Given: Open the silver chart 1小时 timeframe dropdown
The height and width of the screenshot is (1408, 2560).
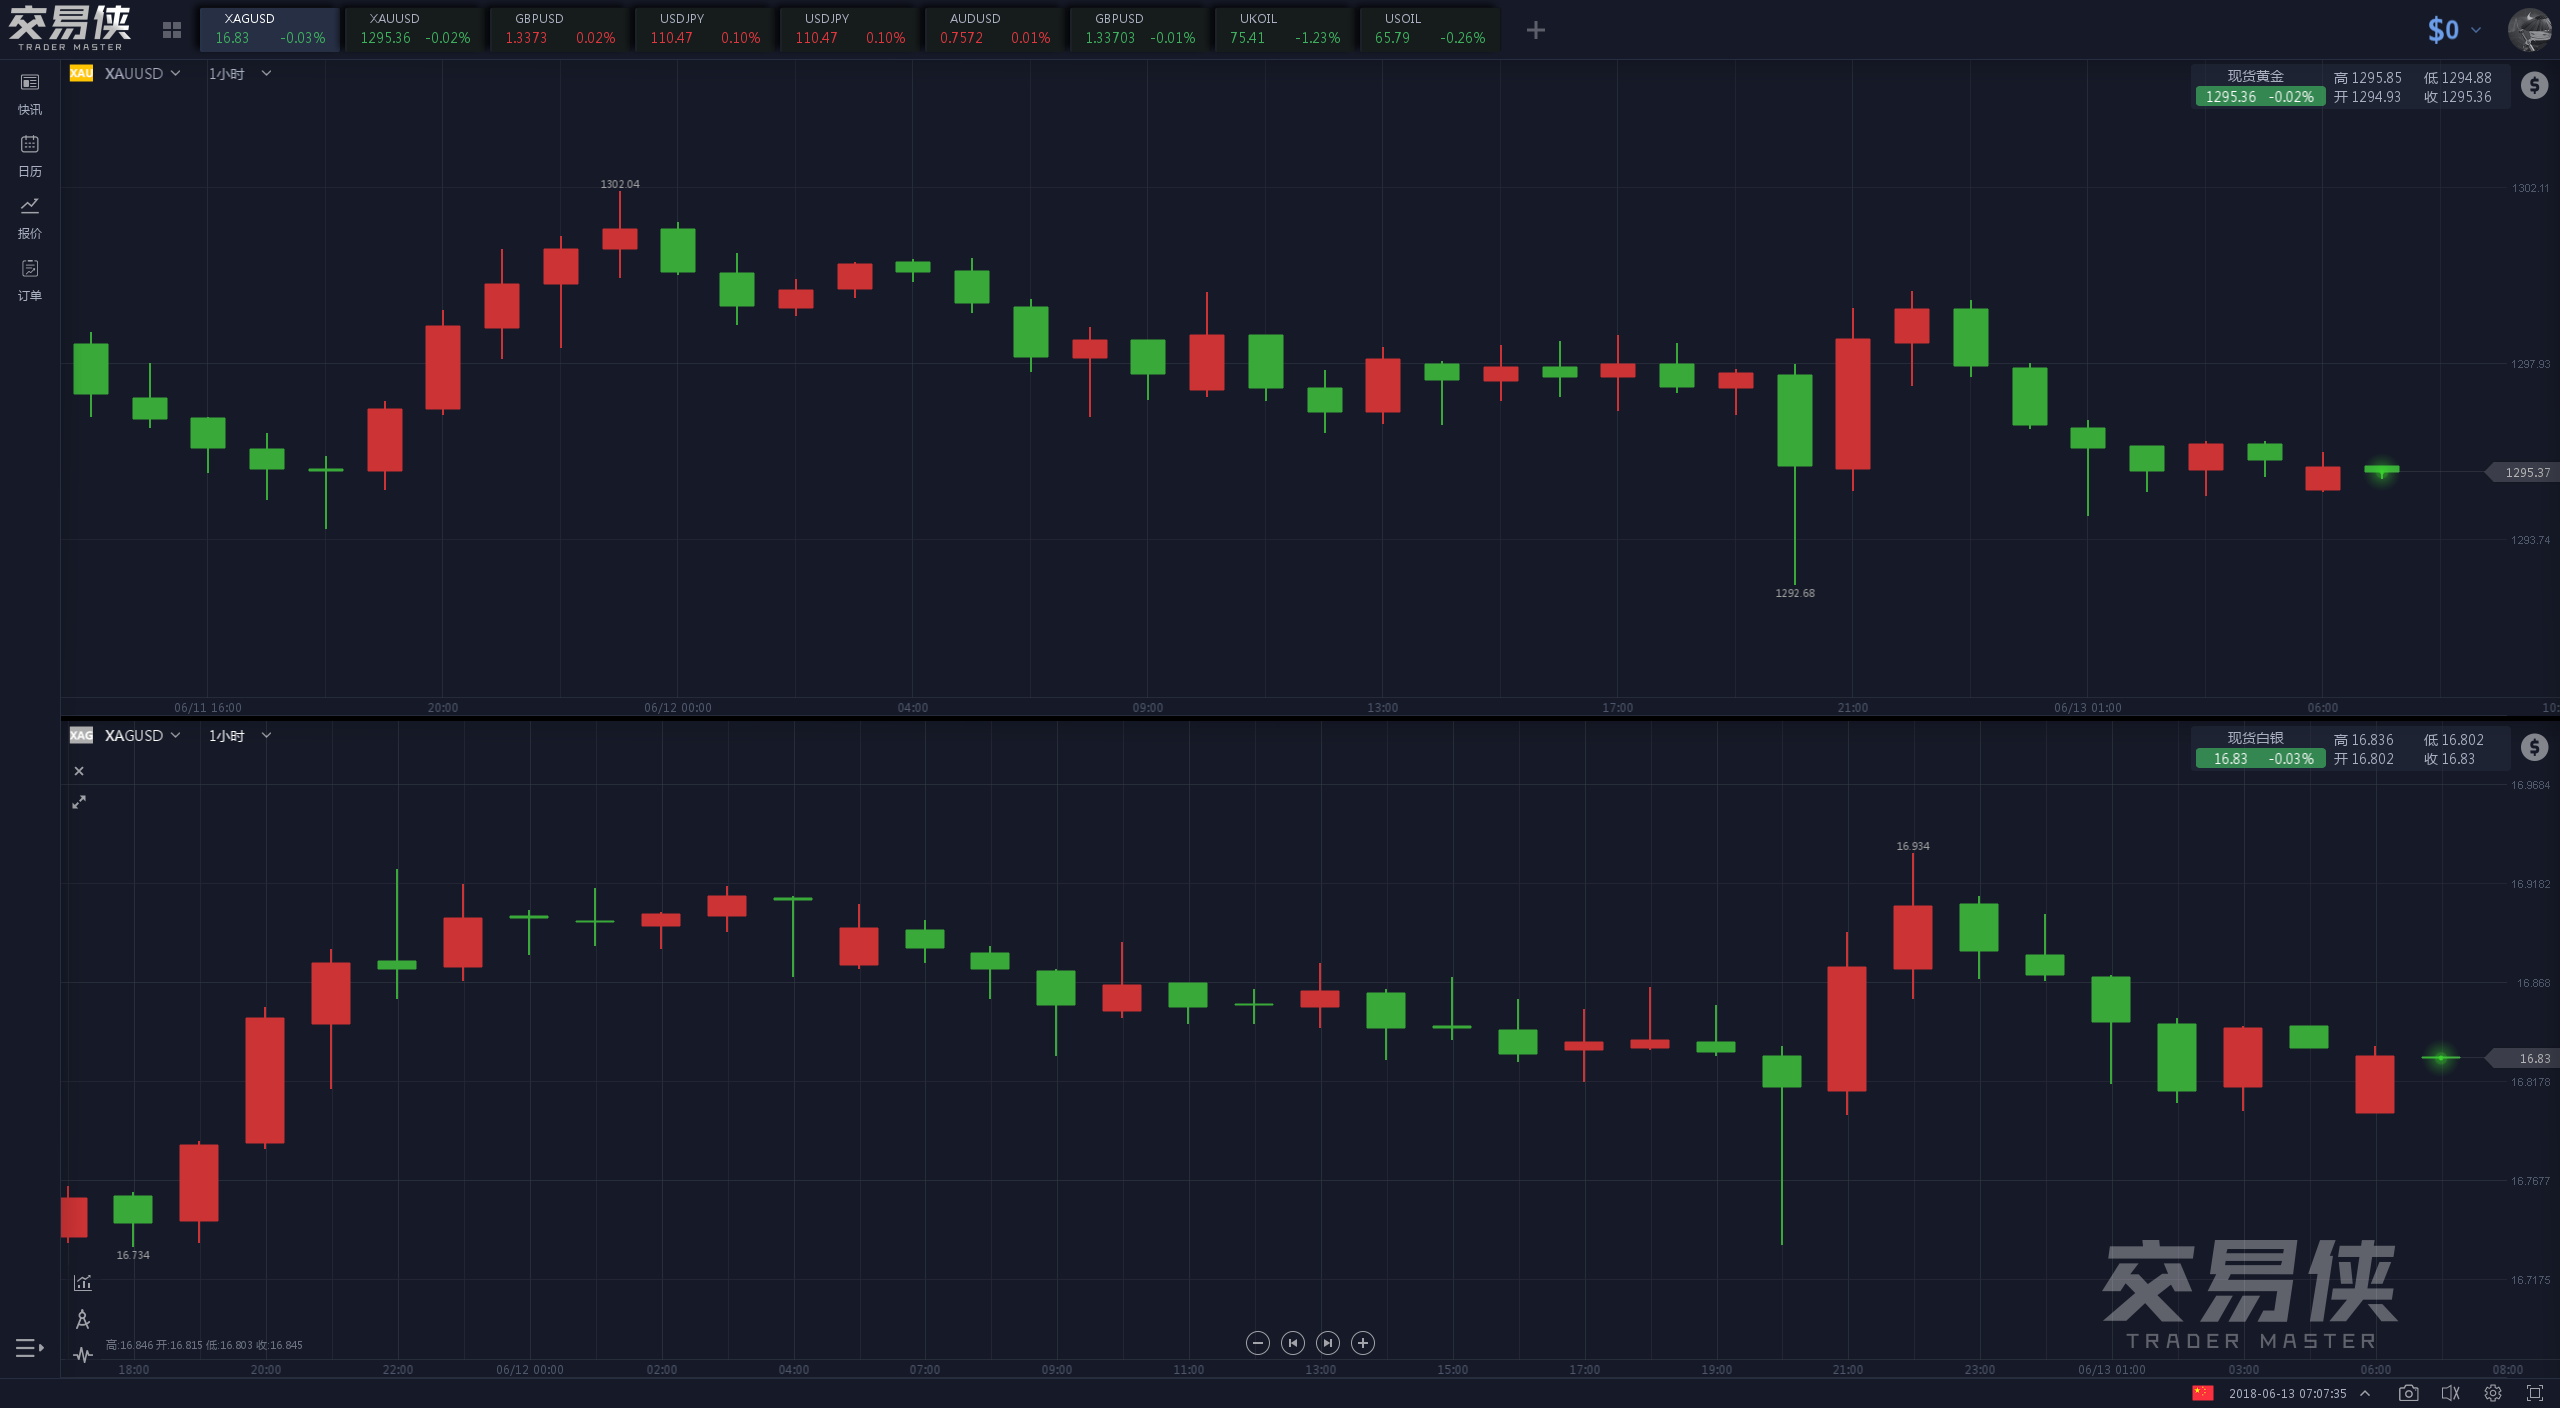Looking at the screenshot, I should point(240,735).
